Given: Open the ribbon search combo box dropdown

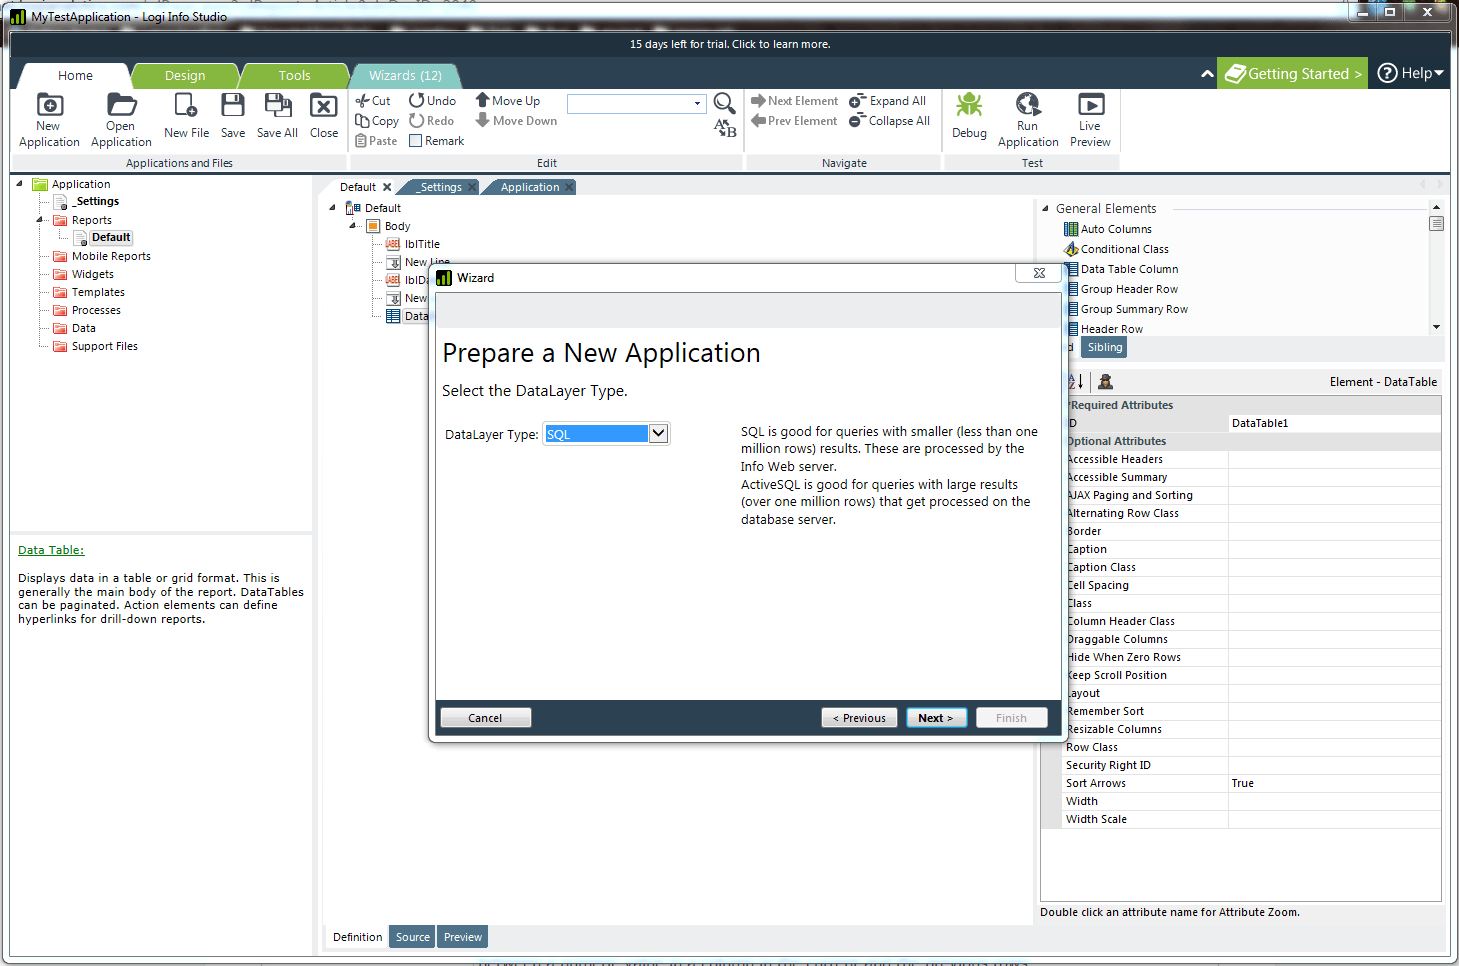Looking at the screenshot, I should (x=697, y=104).
